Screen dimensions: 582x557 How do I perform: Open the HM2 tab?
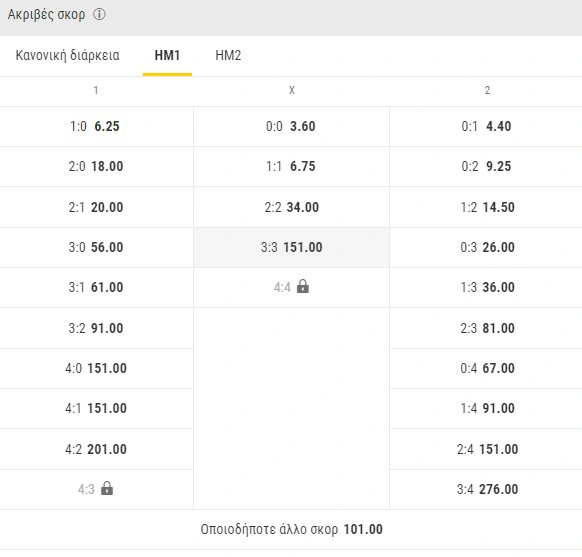pyautogui.click(x=228, y=55)
